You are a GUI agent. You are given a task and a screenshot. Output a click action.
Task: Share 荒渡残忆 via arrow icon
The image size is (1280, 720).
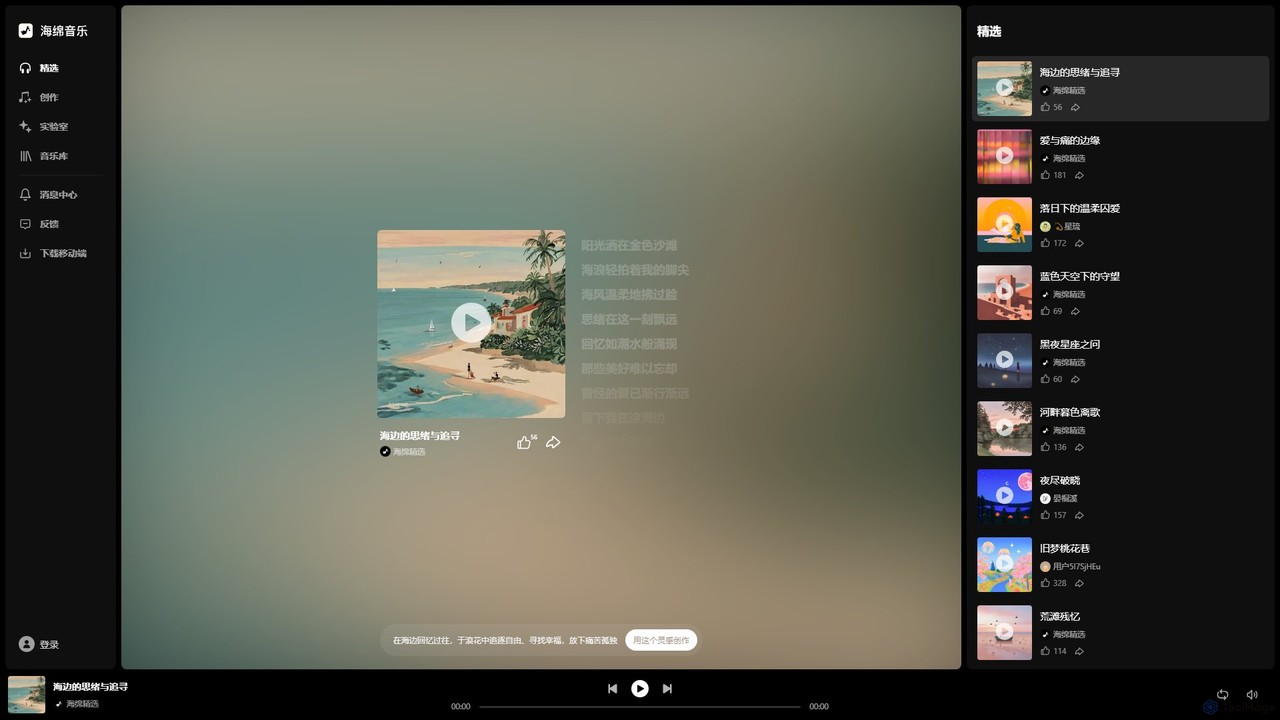(x=1079, y=651)
